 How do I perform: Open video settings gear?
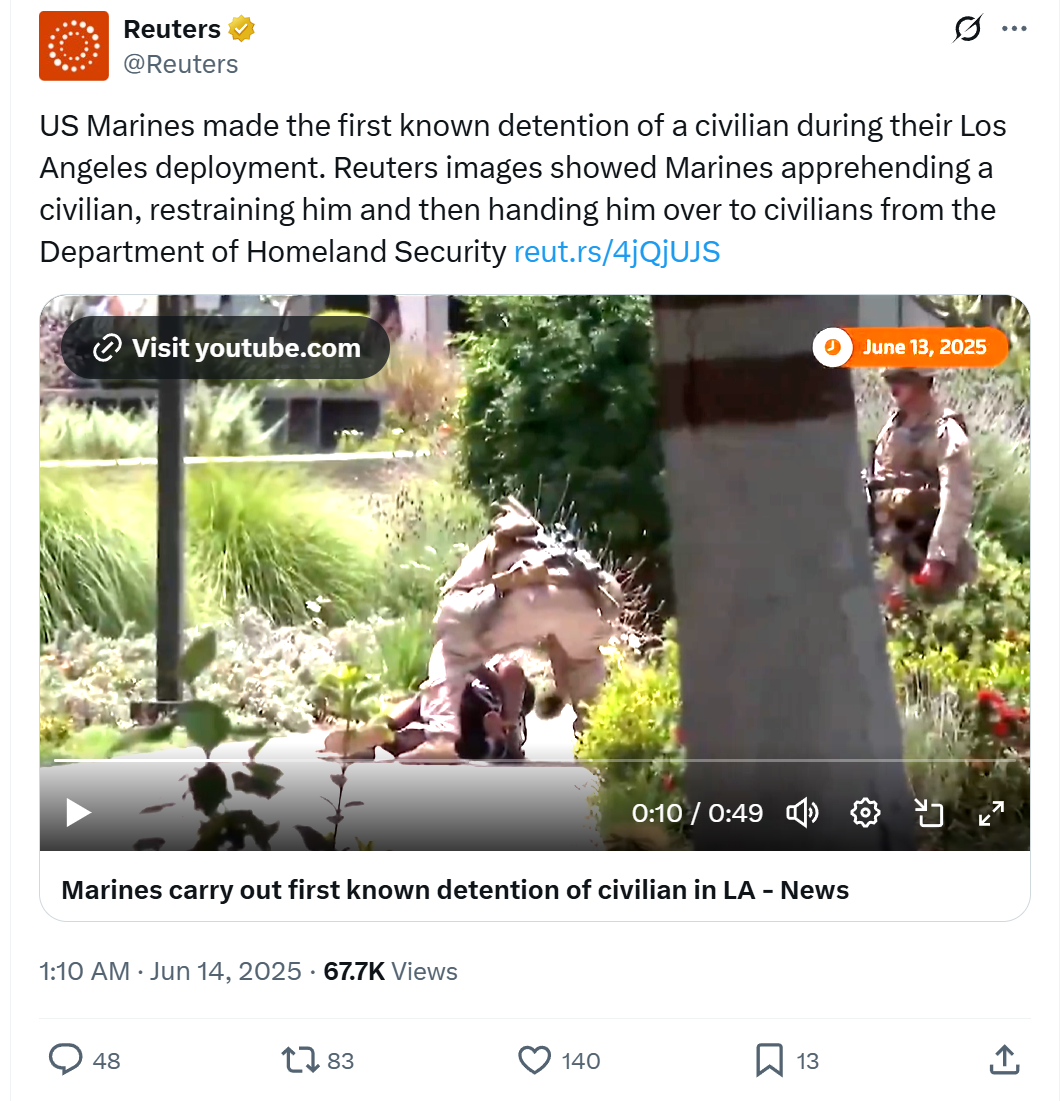(865, 812)
